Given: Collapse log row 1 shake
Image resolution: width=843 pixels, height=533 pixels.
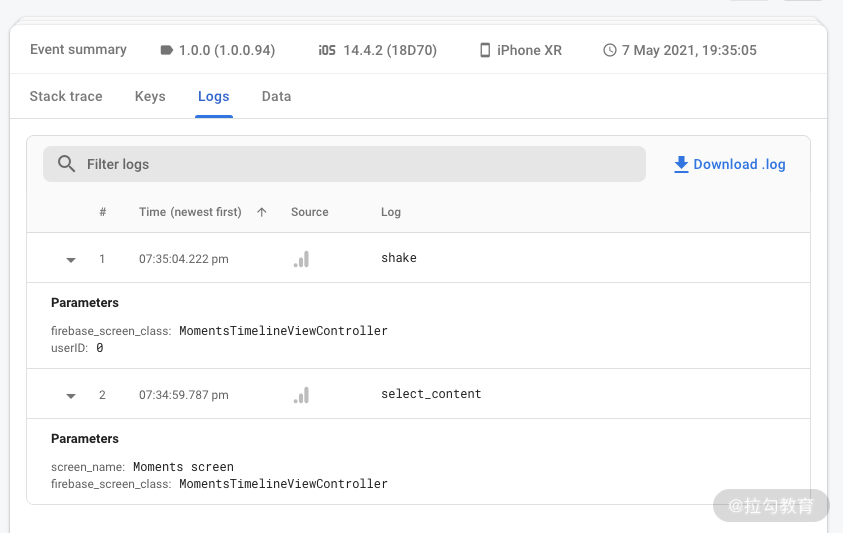Looking at the screenshot, I should [70, 260].
